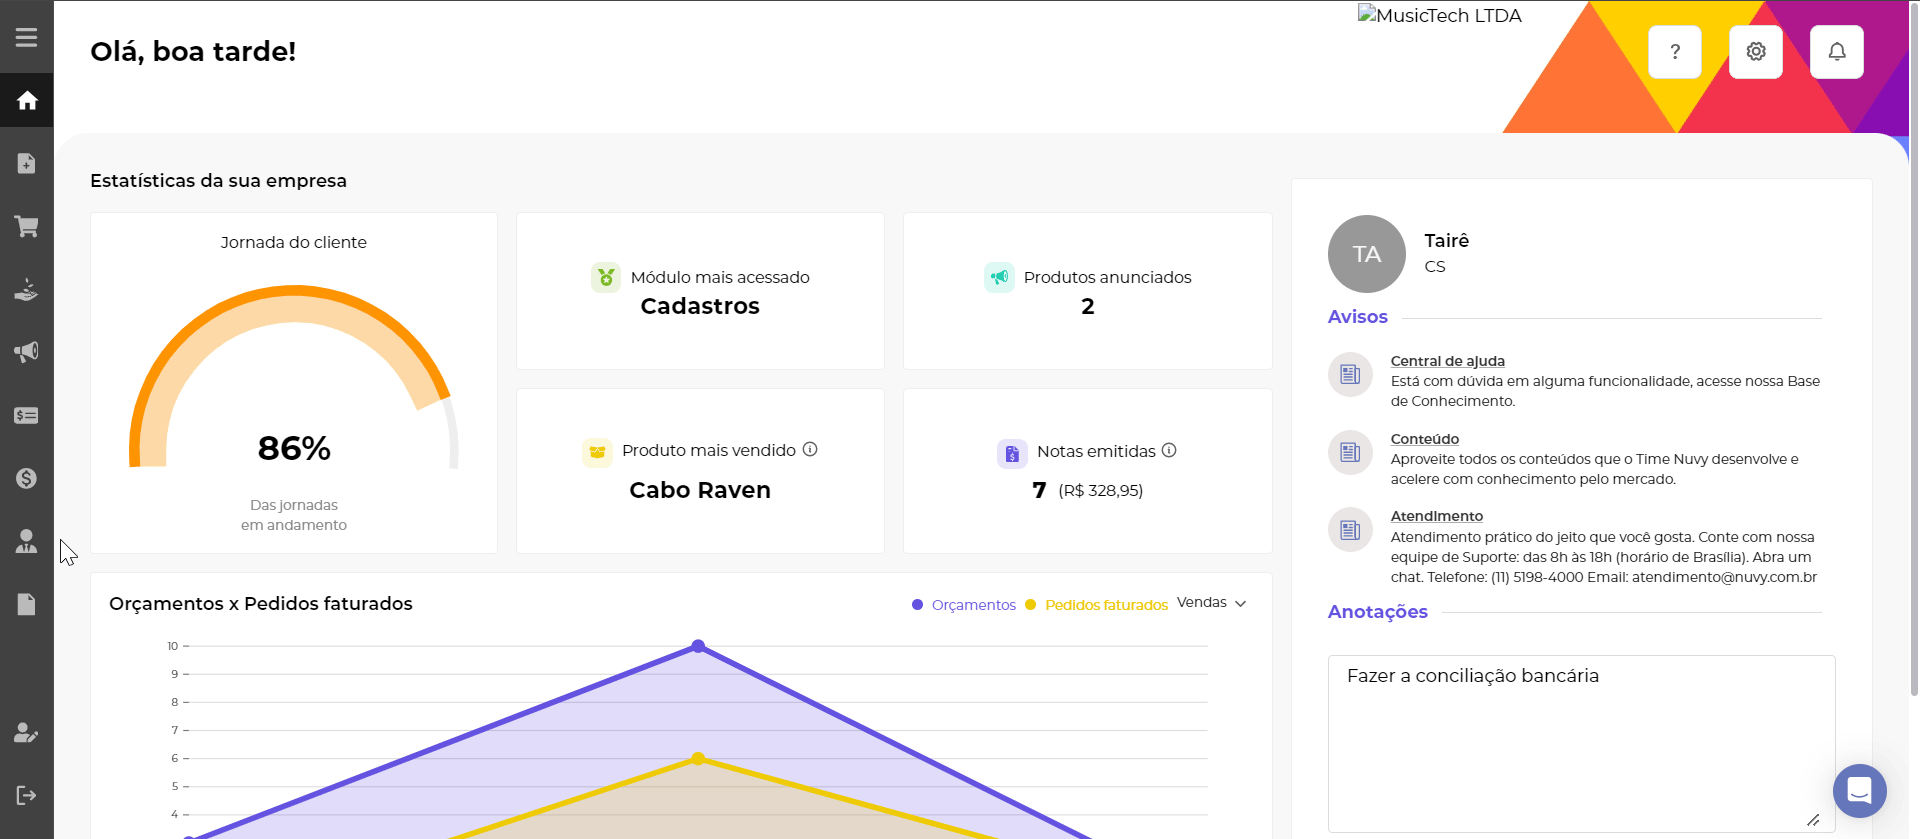Open the chat support bubble

1859,791
